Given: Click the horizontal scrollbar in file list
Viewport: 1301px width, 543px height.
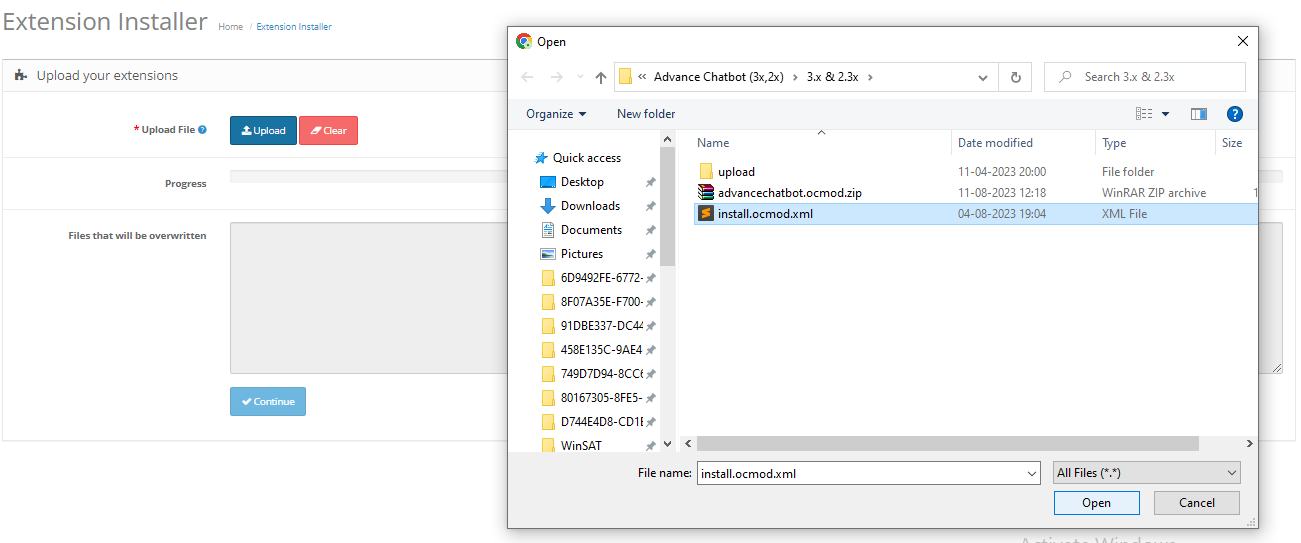Looking at the screenshot, I should pyautogui.click(x=947, y=443).
